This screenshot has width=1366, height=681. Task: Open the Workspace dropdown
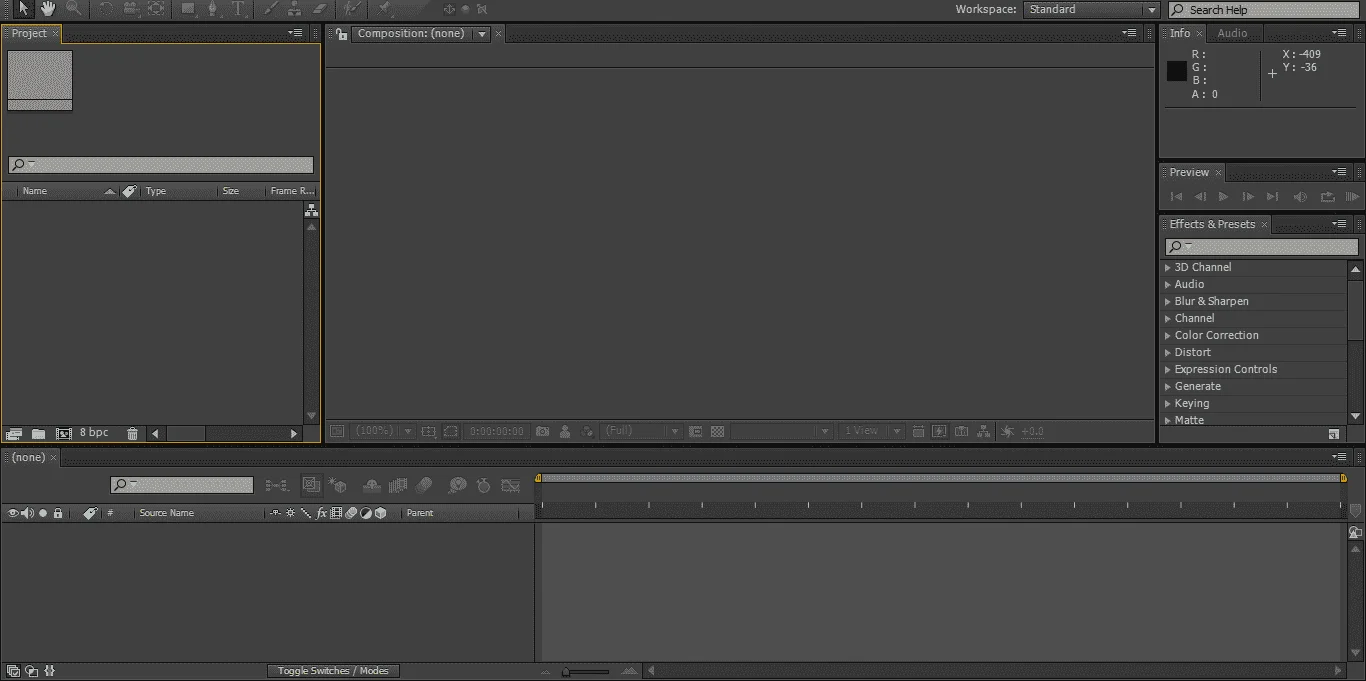1091,10
